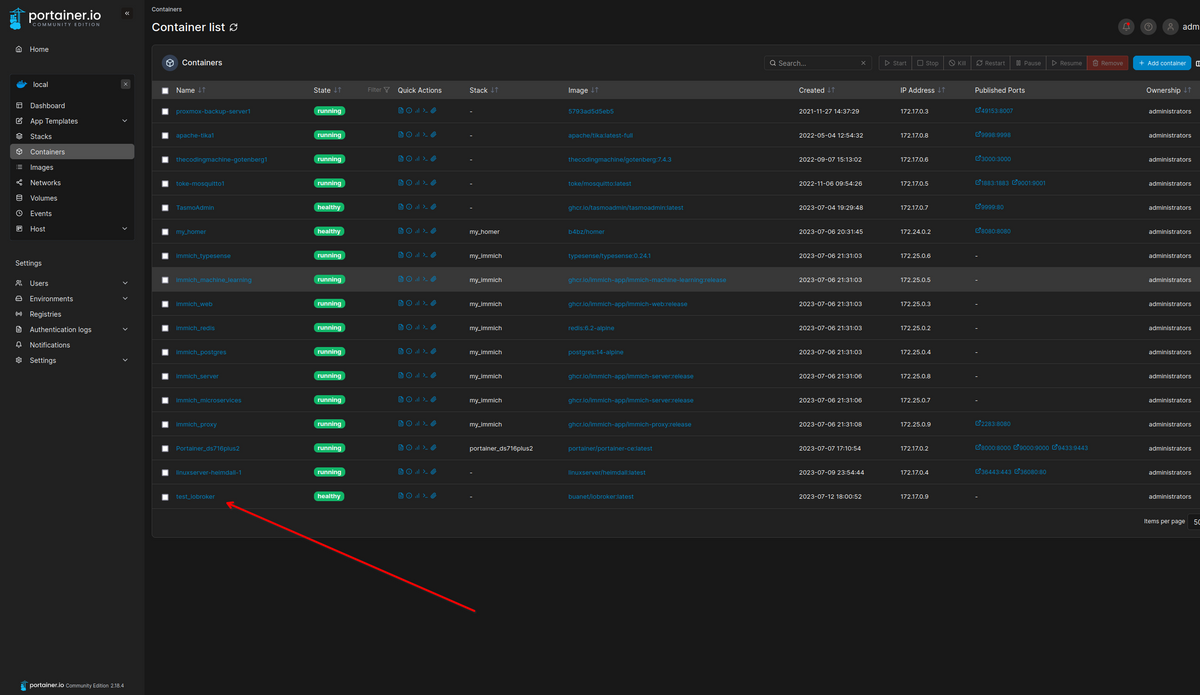Expand the App Templates sidebar chevron
The width and height of the screenshot is (1200, 695).
click(x=125, y=121)
